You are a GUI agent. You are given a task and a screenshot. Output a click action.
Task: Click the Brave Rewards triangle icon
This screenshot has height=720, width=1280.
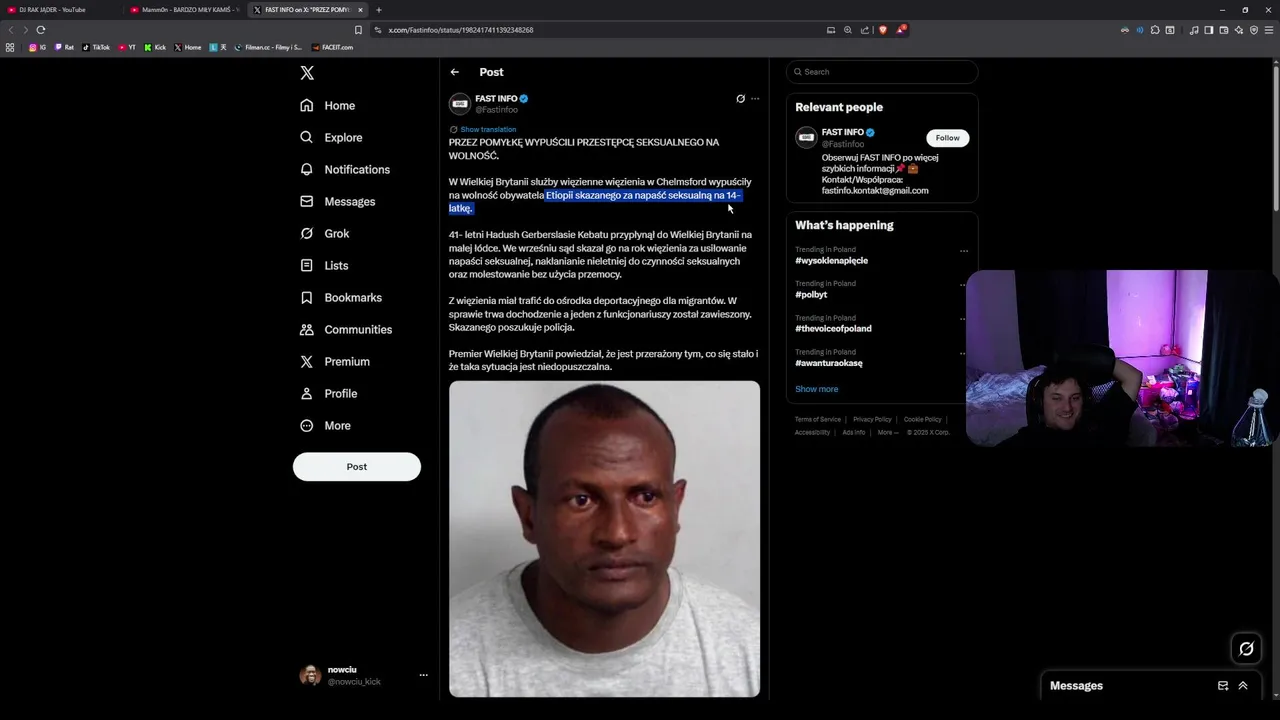tap(900, 30)
